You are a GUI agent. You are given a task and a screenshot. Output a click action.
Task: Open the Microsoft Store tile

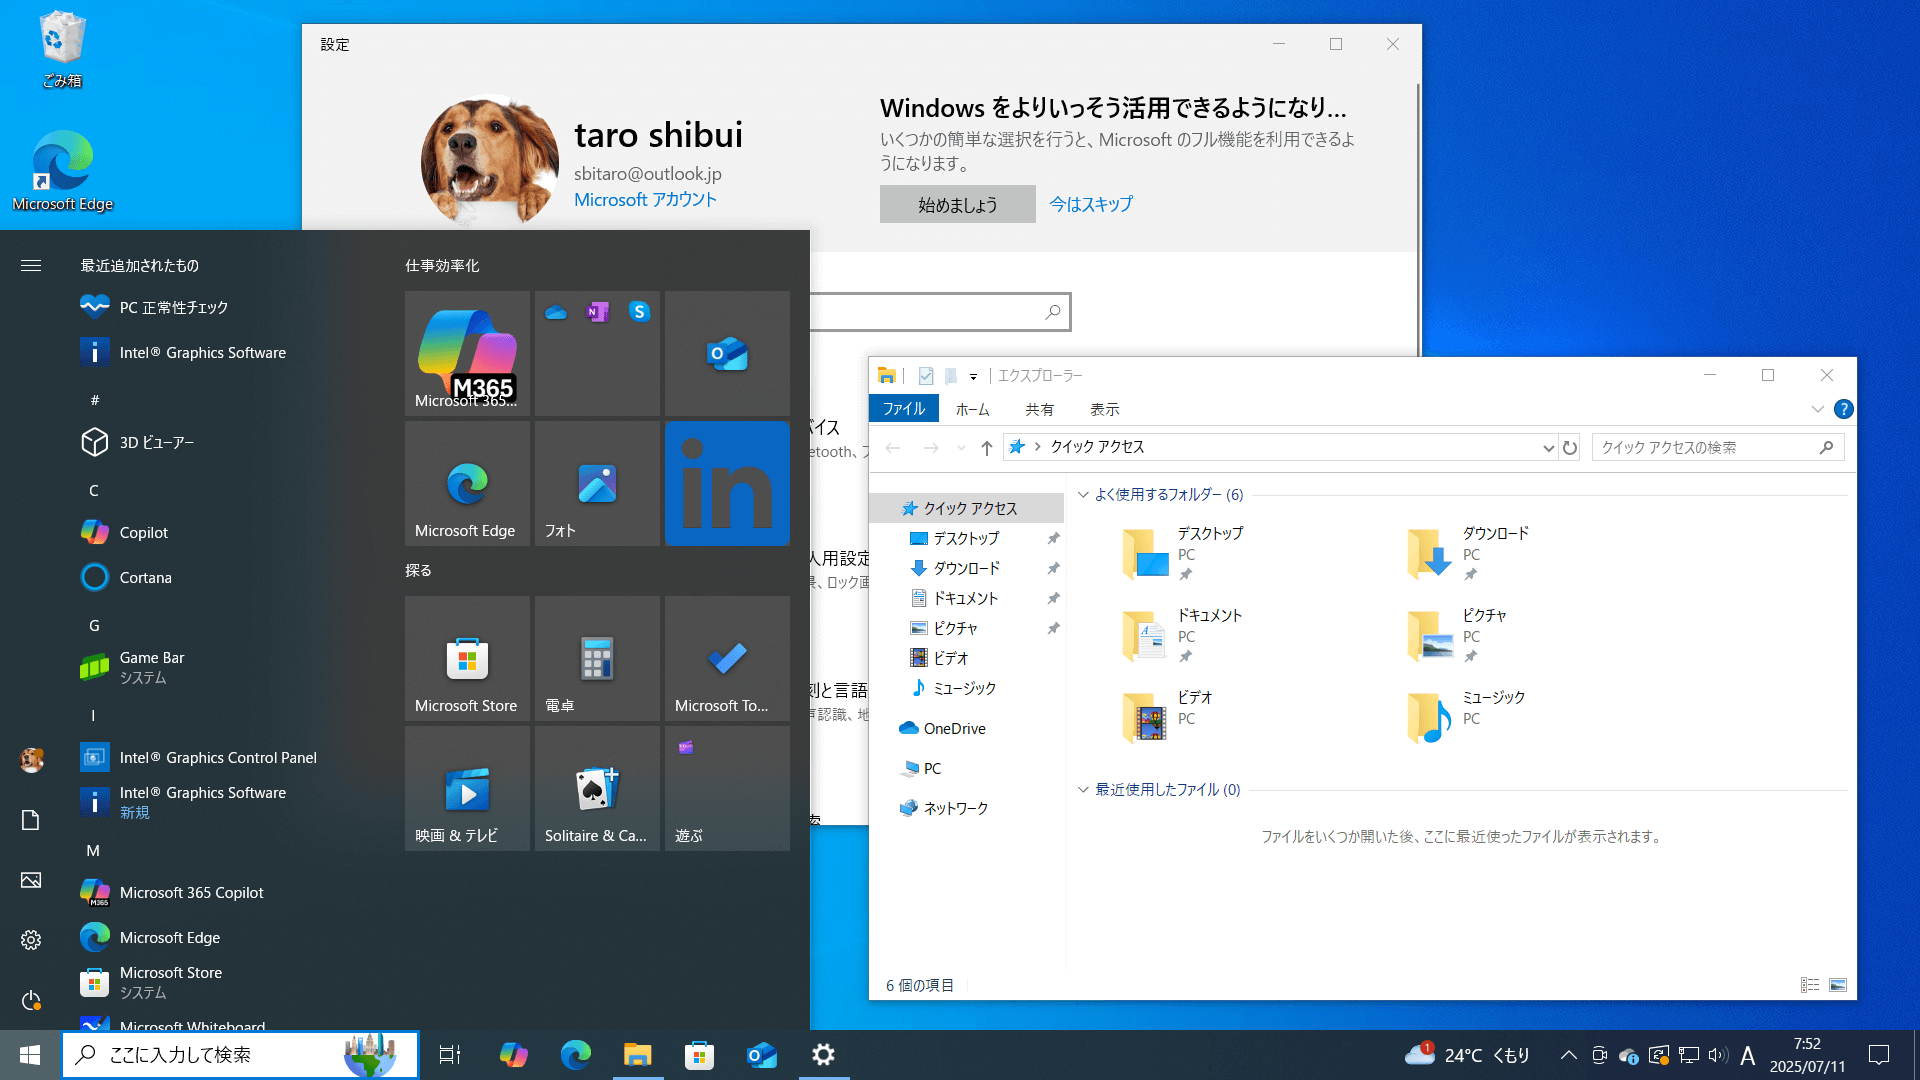[x=467, y=658]
